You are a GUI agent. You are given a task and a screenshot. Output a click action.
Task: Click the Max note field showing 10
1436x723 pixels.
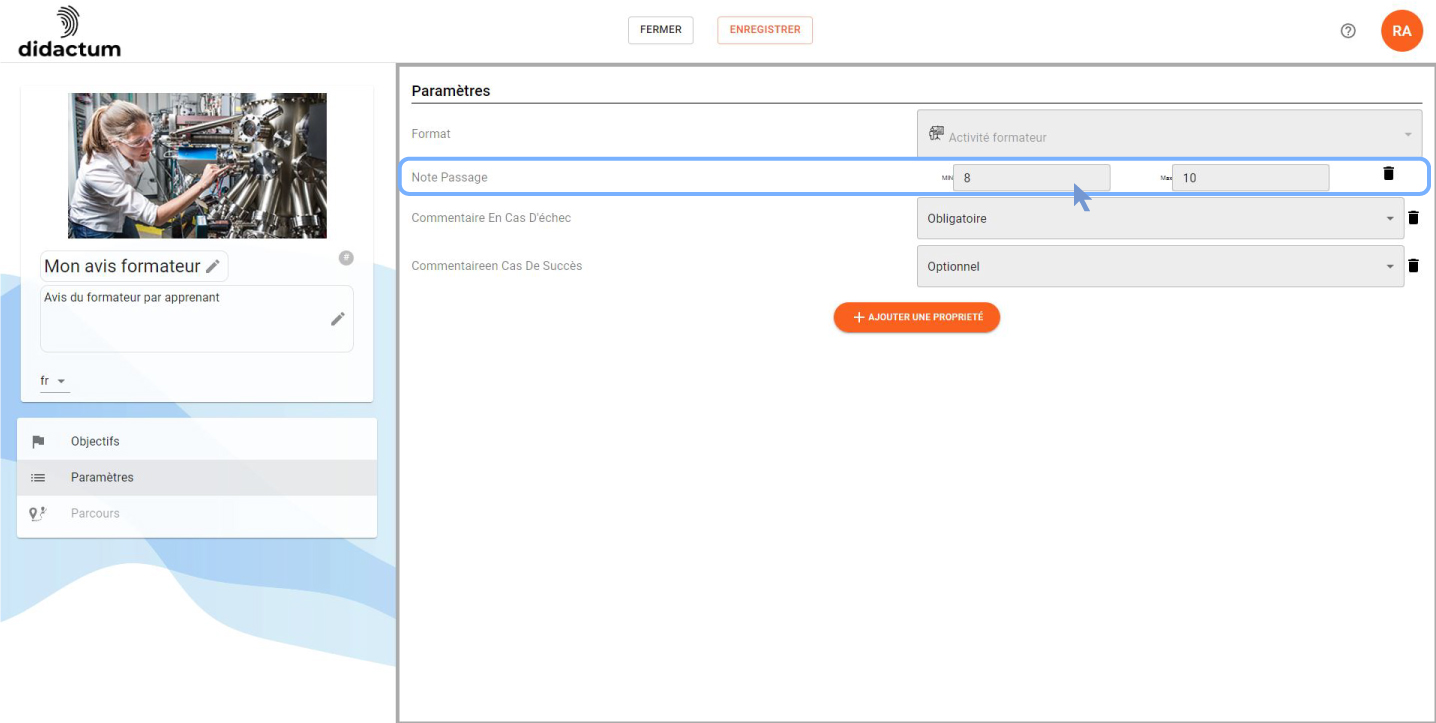point(1250,178)
